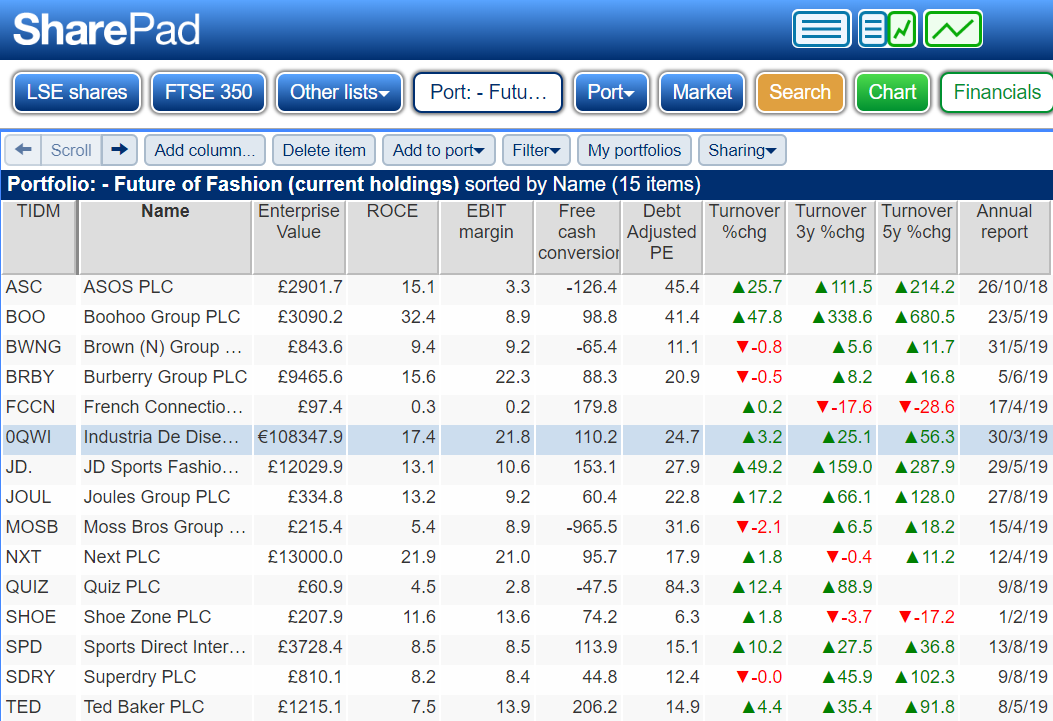Switch to list and chart split view icon
Image resolution: width=1053 pixels, height=721 pixels.
tap(887, 29)
